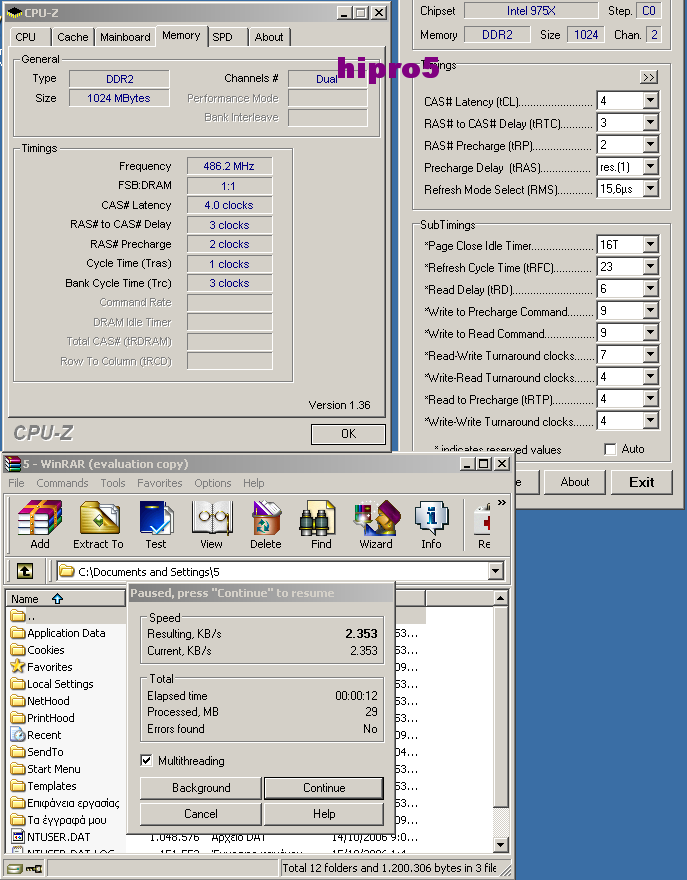Click the parent directory '..' folder icon
This screenshot has height=880, width=687.
[x=19, y=616]
